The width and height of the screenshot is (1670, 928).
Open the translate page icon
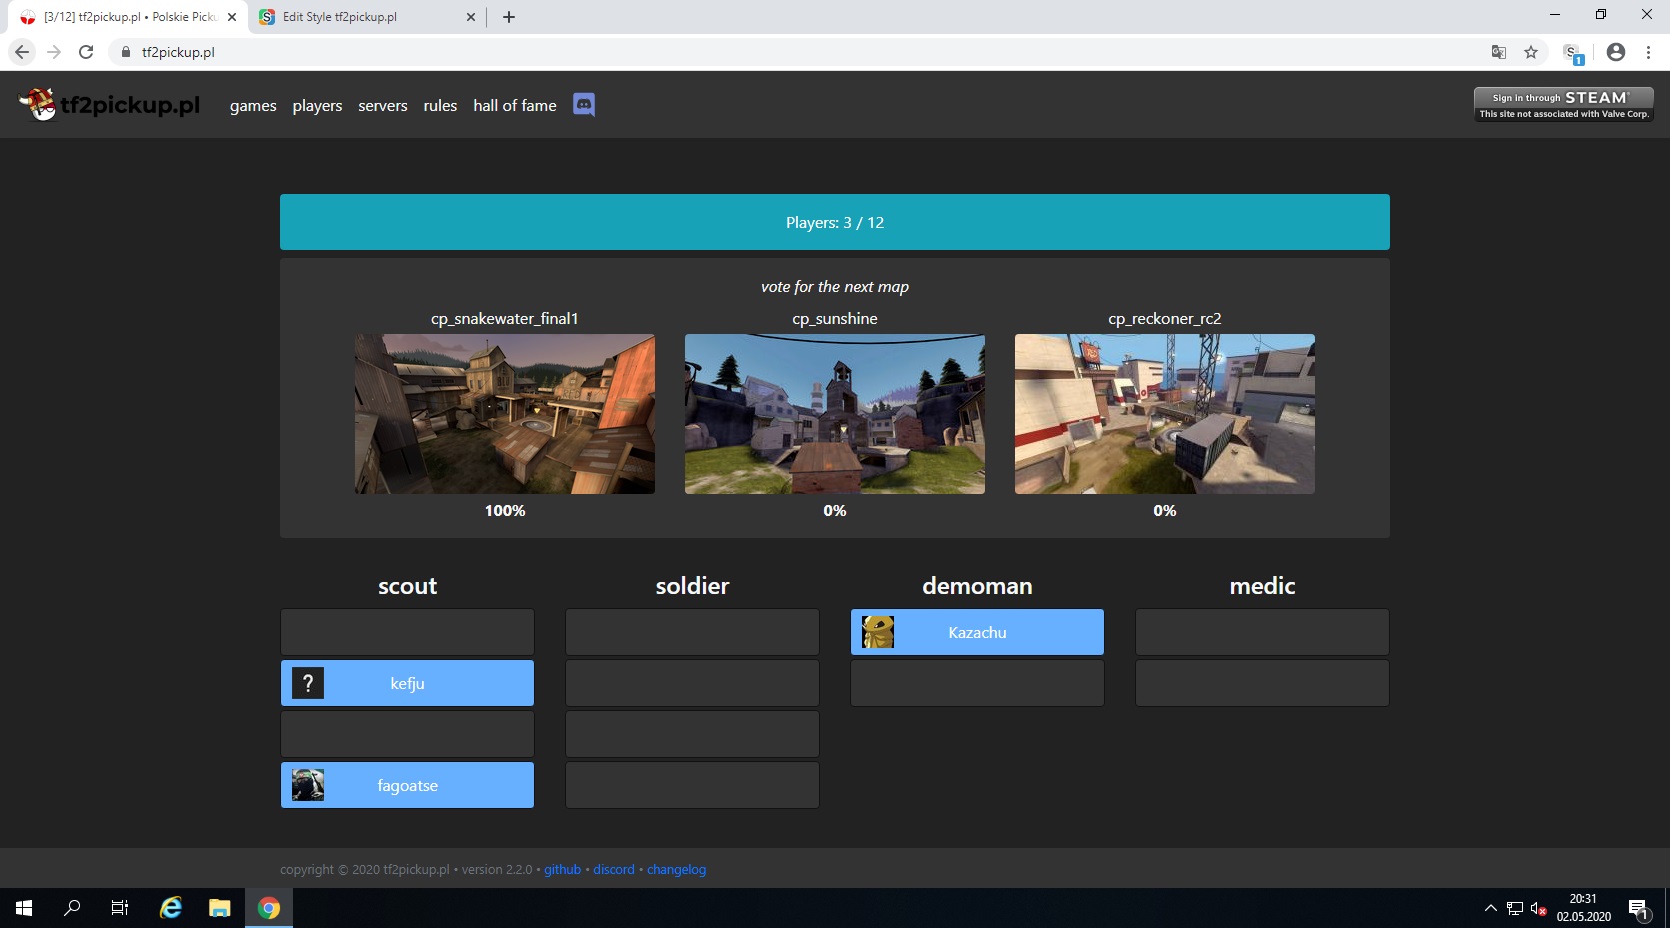(x=1499, y=52)
